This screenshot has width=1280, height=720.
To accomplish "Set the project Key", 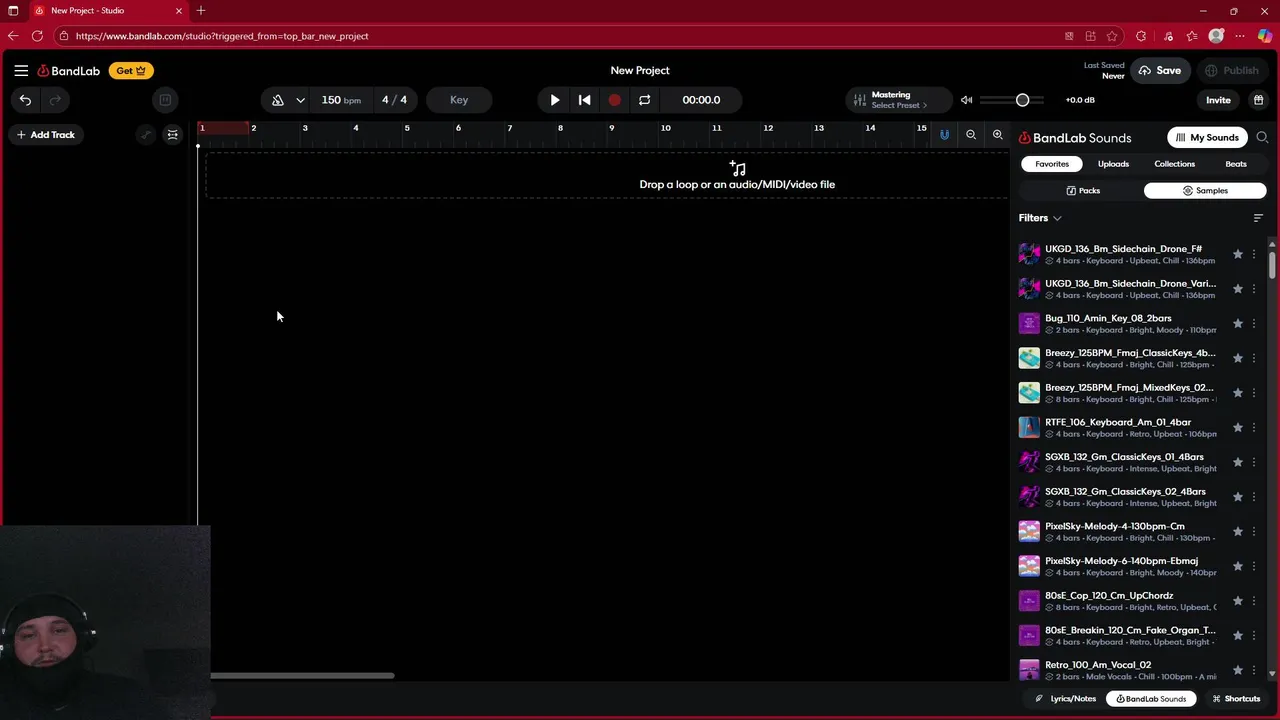I will (x=459, y=100).
